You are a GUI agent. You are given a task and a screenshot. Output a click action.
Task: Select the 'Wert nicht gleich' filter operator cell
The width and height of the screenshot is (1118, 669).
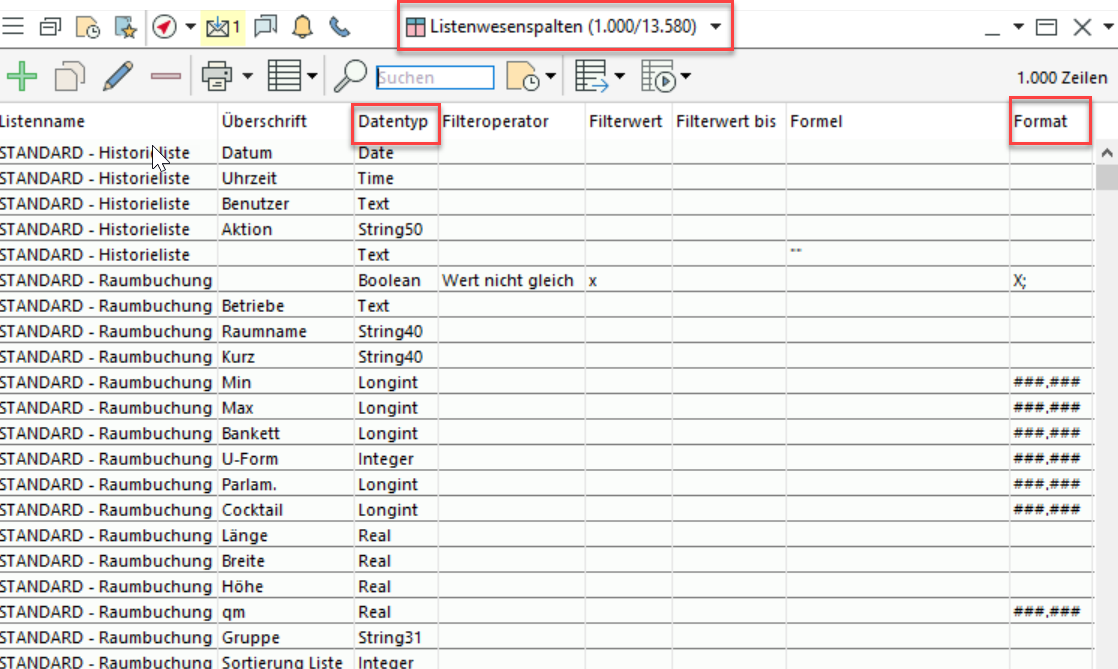tap(508, 281)
